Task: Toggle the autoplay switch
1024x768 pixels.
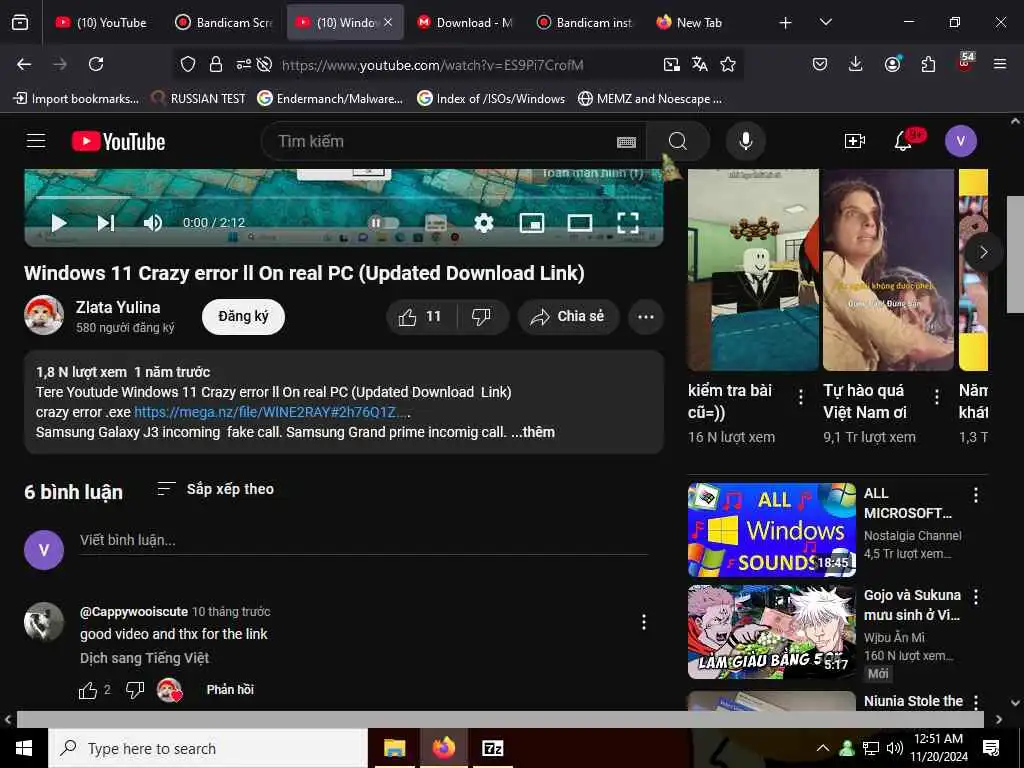Action: [383, 223]
